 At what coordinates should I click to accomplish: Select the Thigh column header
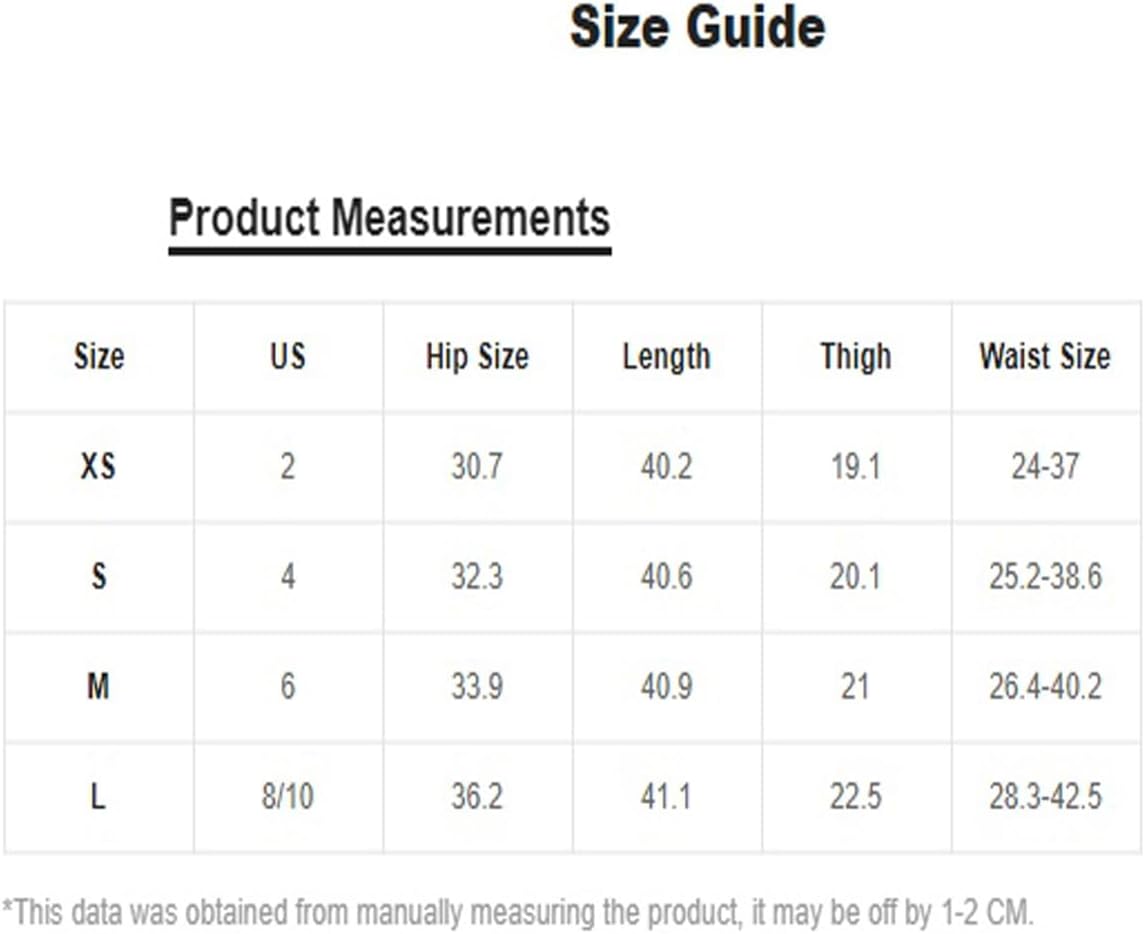[856, 357]
